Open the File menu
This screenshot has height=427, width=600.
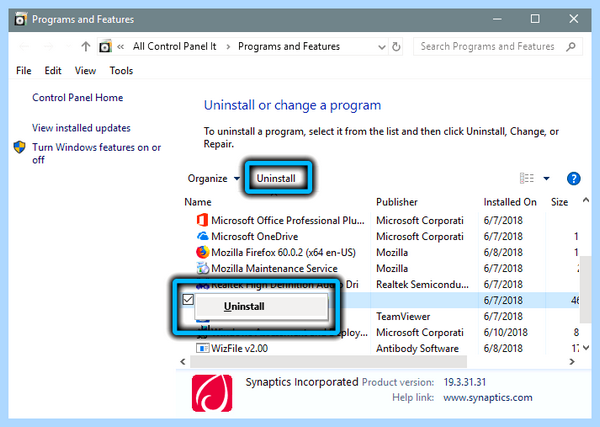(x=24, y=71)
